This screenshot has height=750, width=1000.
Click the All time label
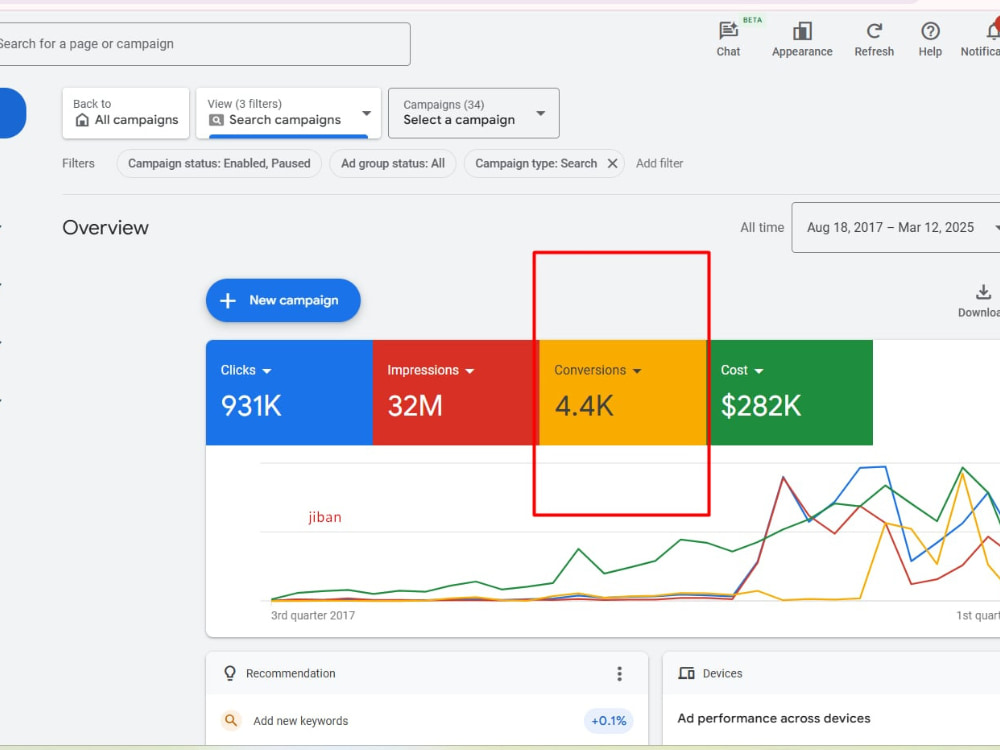[761, 228]
